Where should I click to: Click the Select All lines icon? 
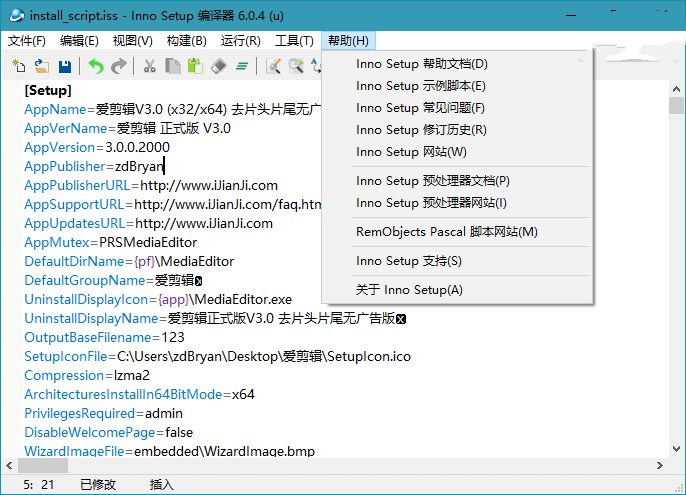(241, 66)
